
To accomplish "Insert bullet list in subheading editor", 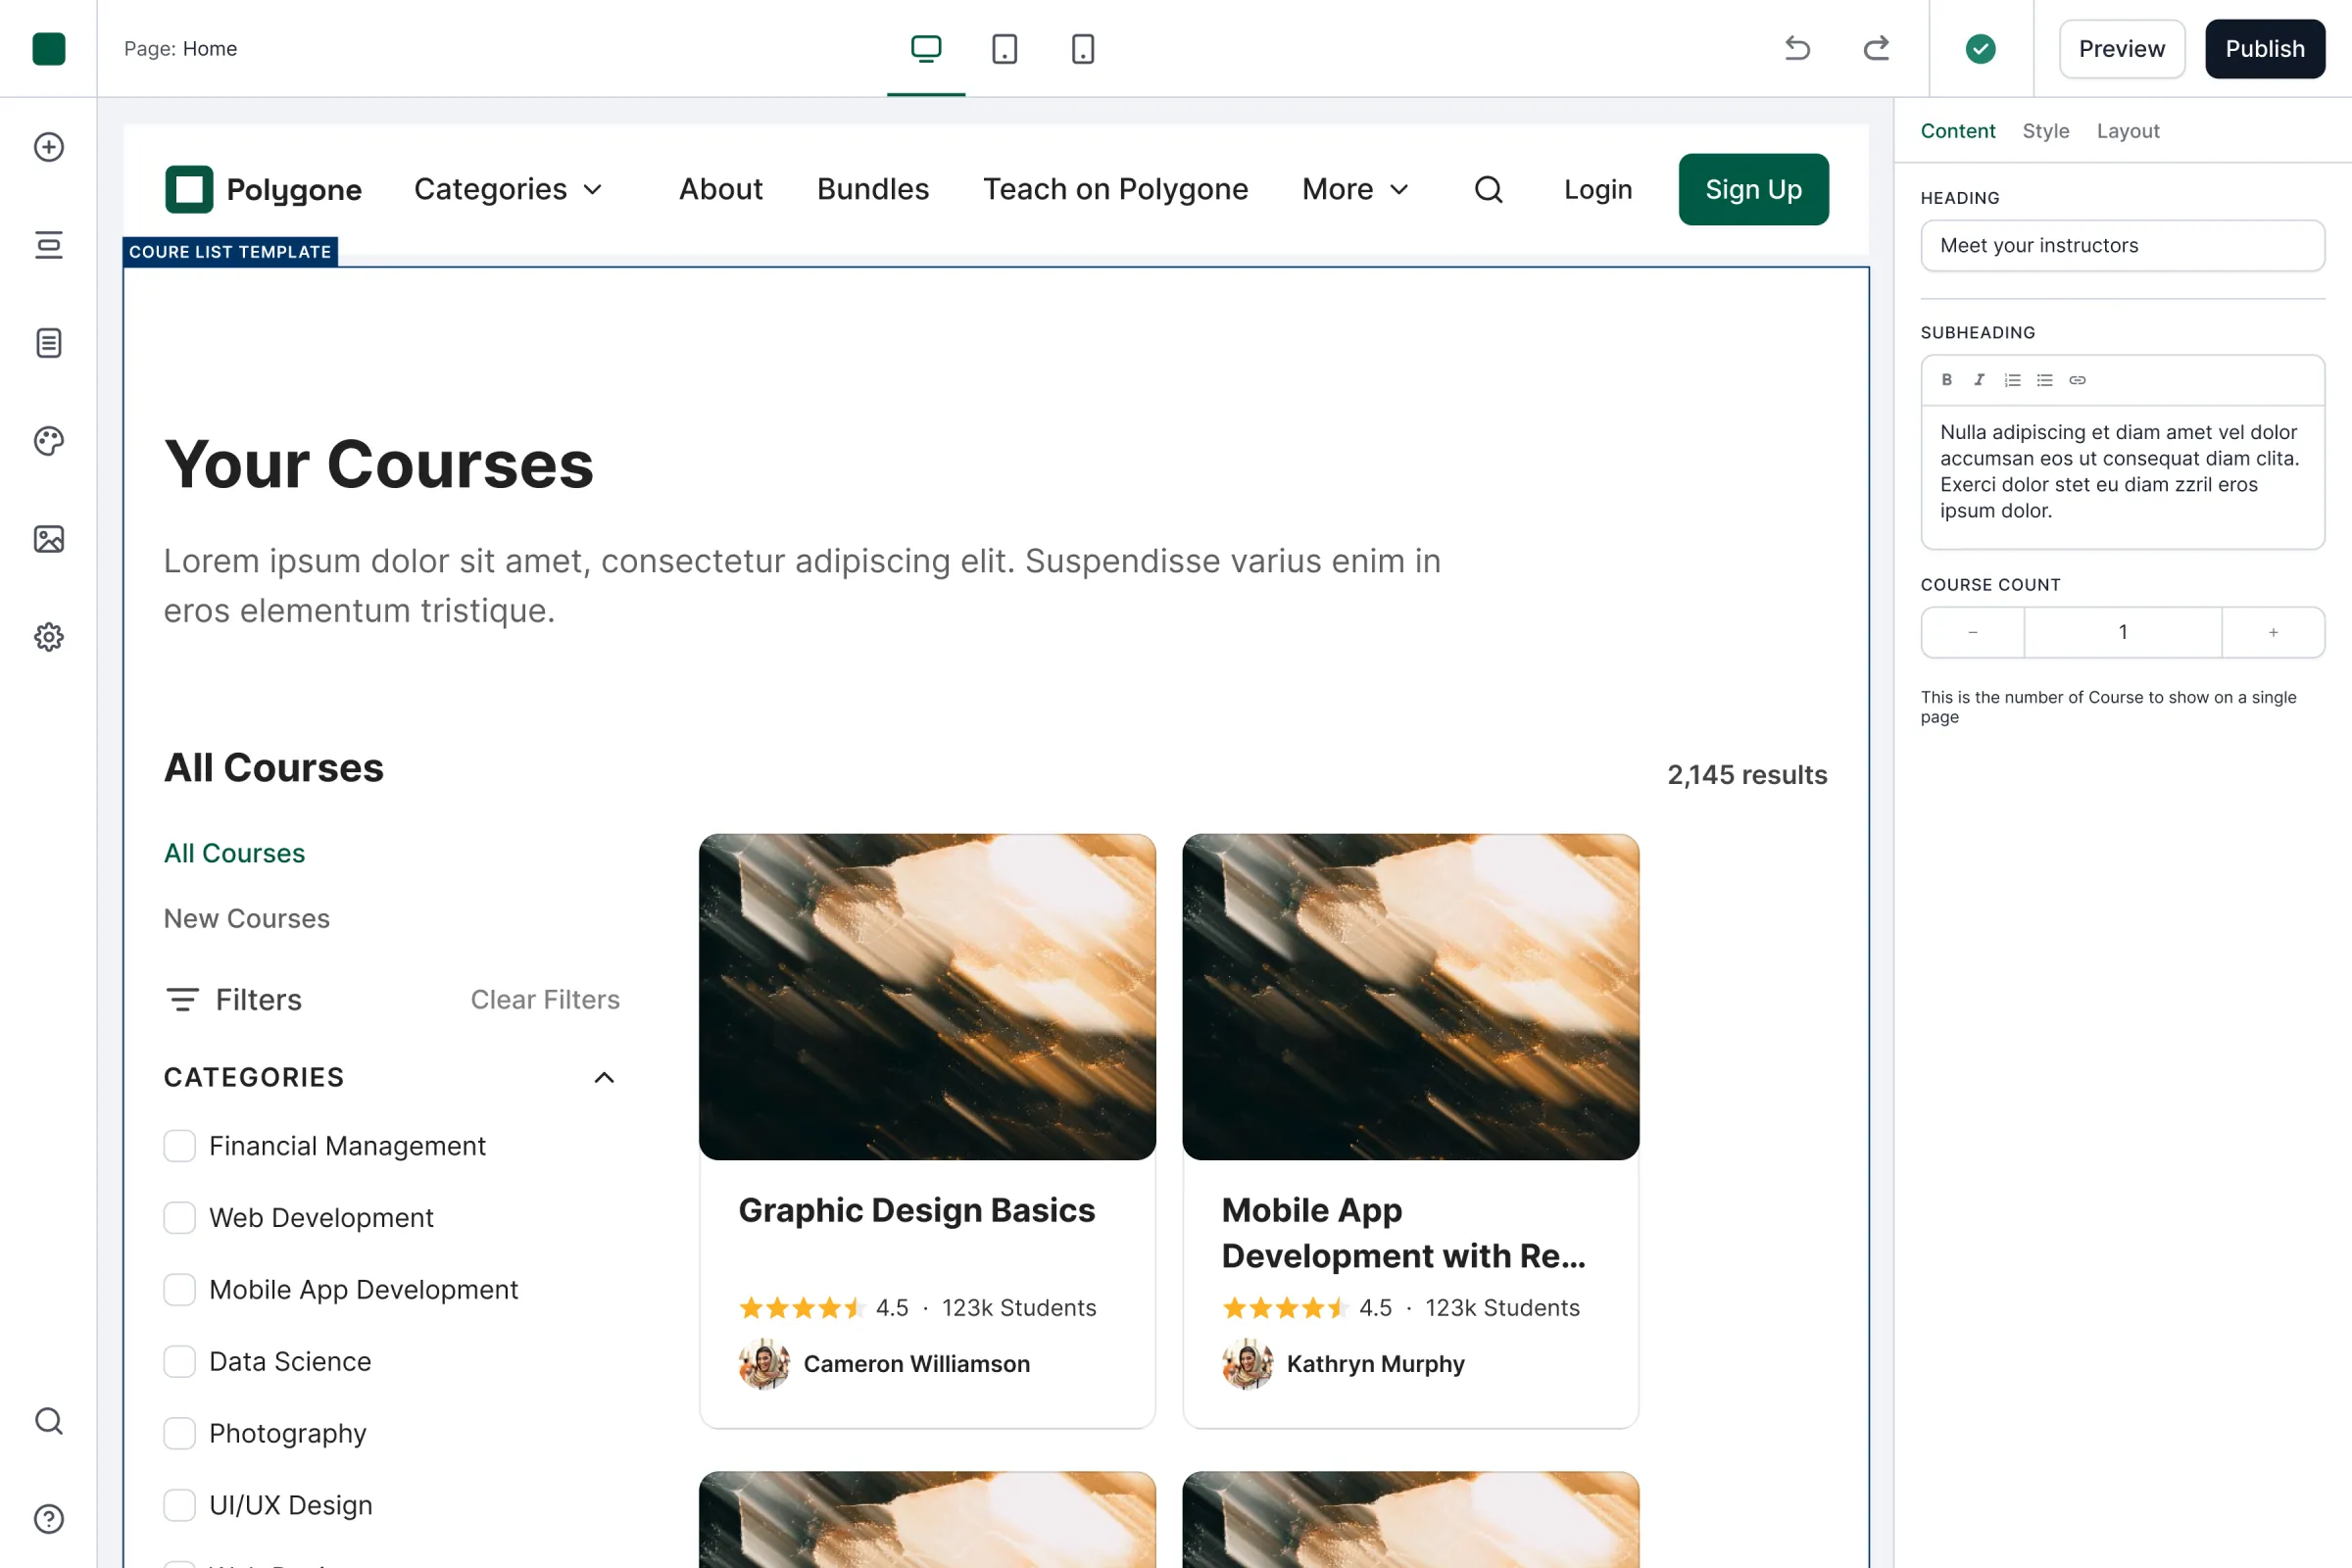I will click(2044, 380).
